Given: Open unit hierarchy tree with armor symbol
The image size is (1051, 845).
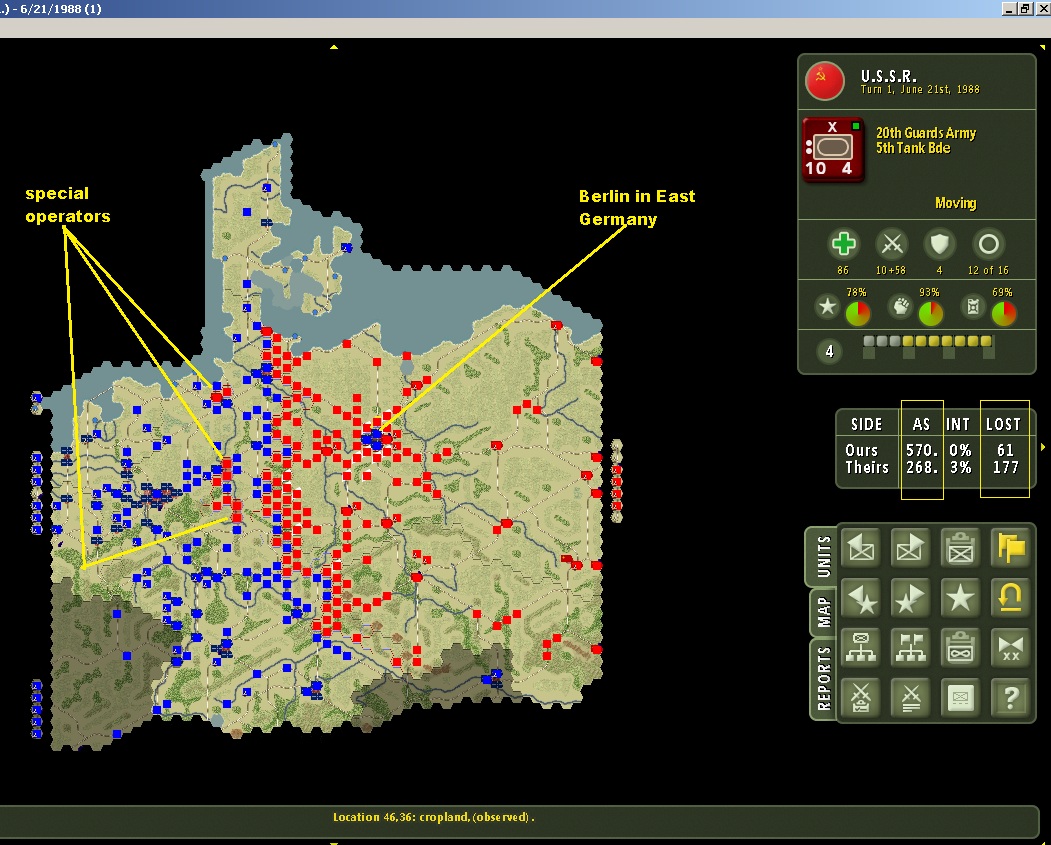Looking at the screenshot, I should pyautogui.click(x=861, y=648).
